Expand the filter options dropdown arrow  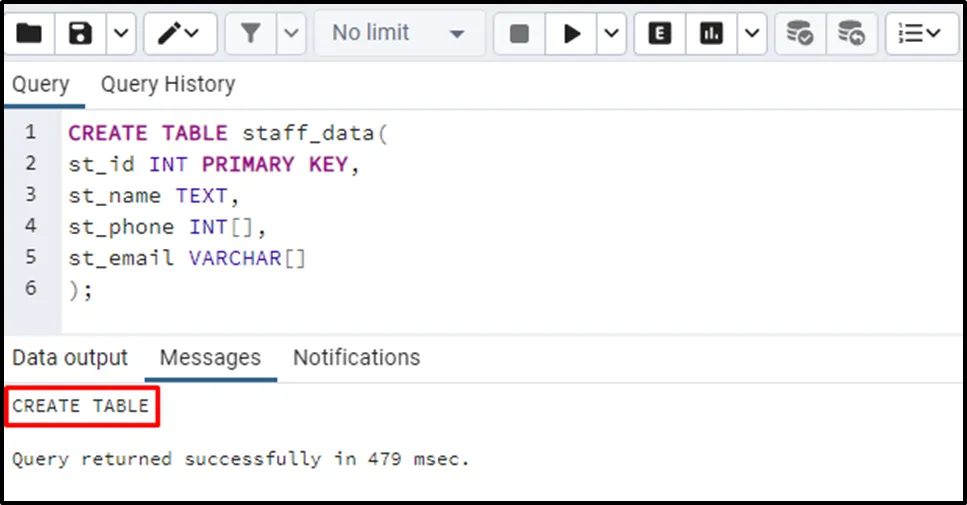click(291, 34)
